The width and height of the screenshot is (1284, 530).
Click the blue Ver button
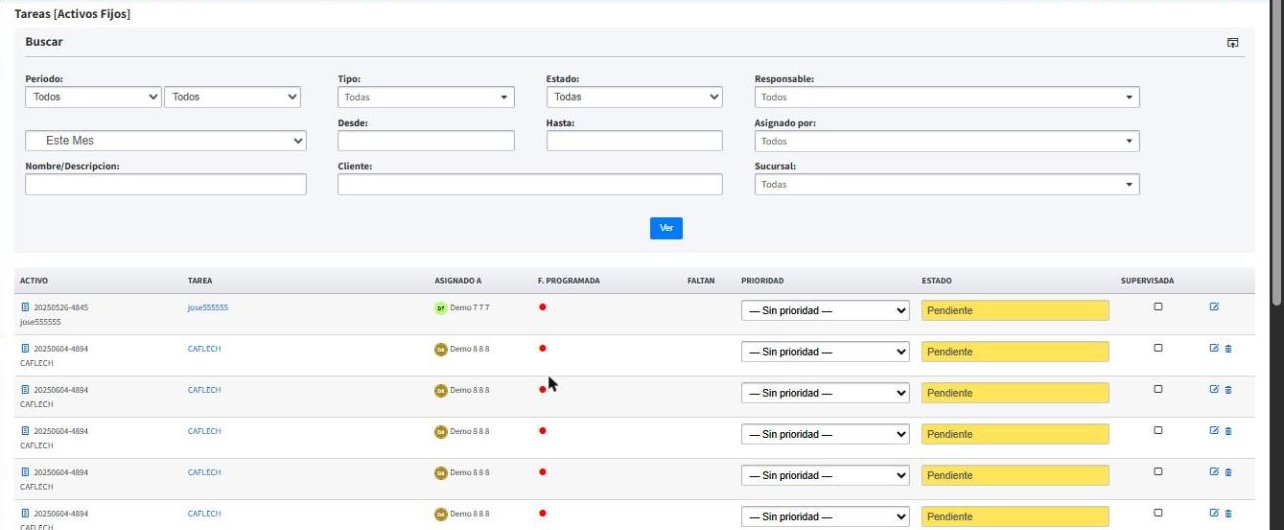coord(666,228)
